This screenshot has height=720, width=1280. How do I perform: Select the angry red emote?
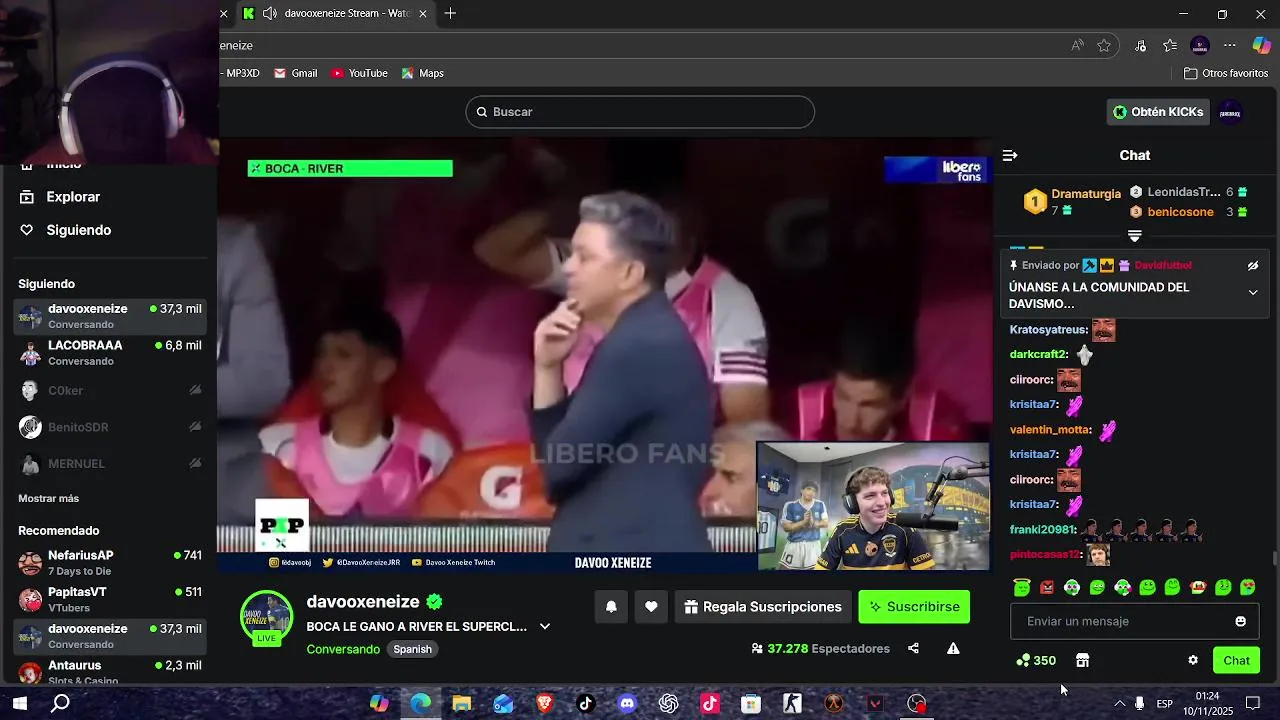click(x=1047, y=587)
